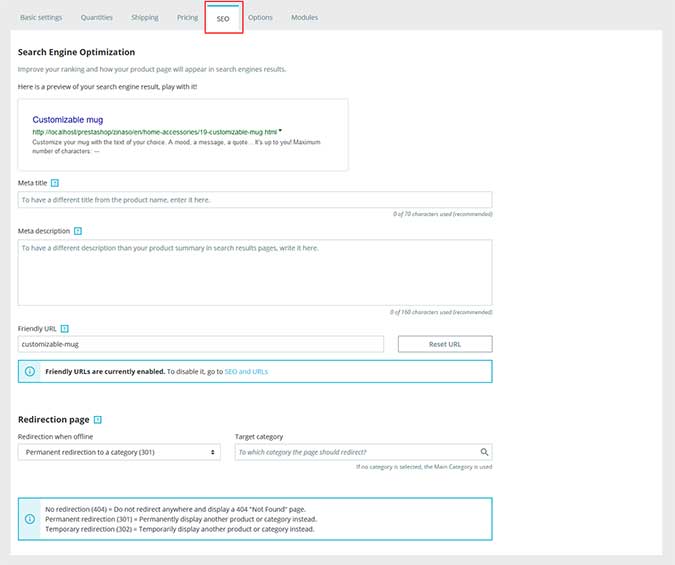The height and width of the screenshot is (565, 675).
Task: Click the Redirection page help icon
Action: pyautogui.click(x=98, y=420)
